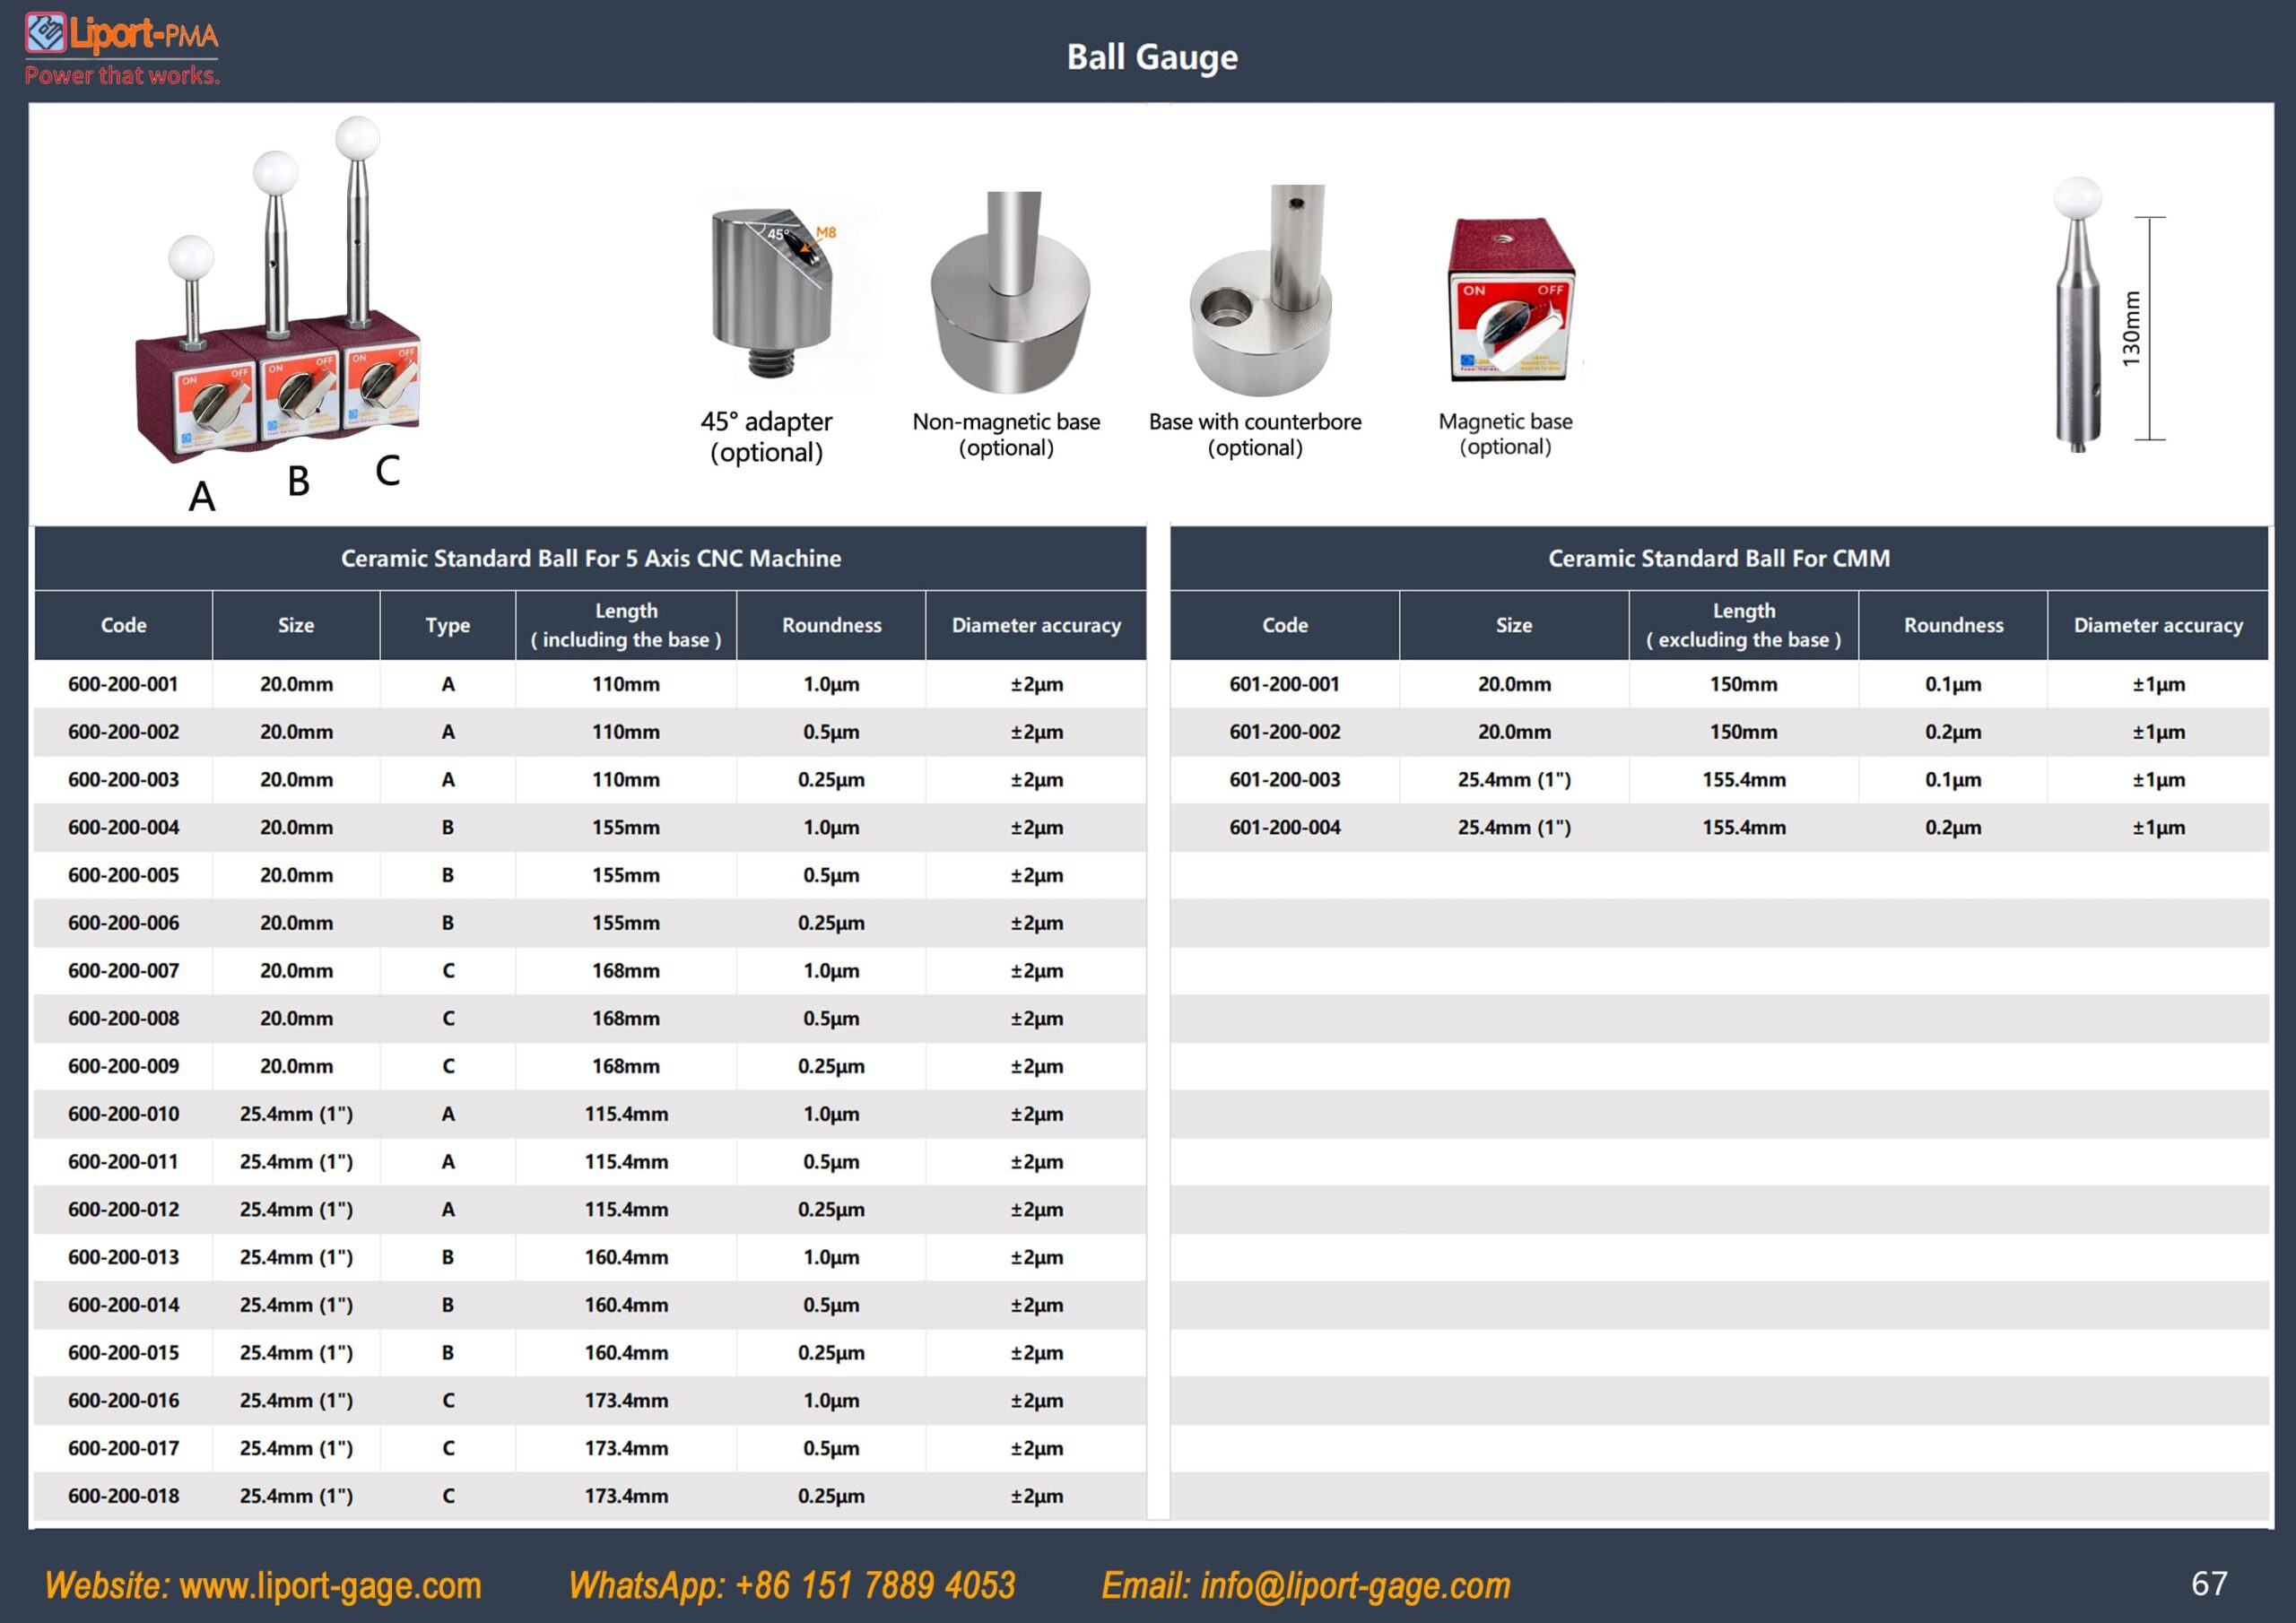Image resolution: width=2296 pixels, height=1623 pixels.
Task: Click the Ball Gauge page title
Action: click(x=1152, y=57)
